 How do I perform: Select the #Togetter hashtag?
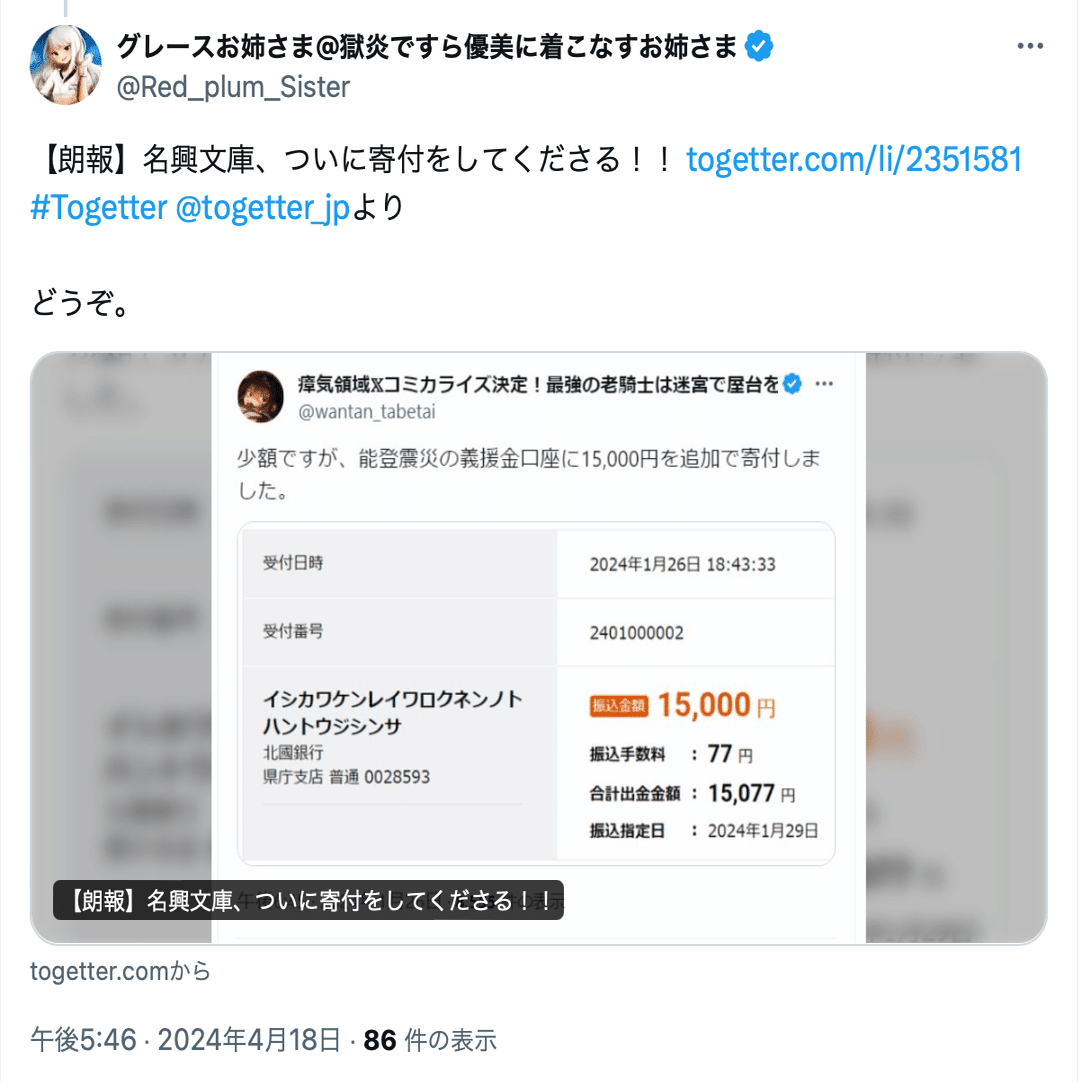[x=99, y=207]
